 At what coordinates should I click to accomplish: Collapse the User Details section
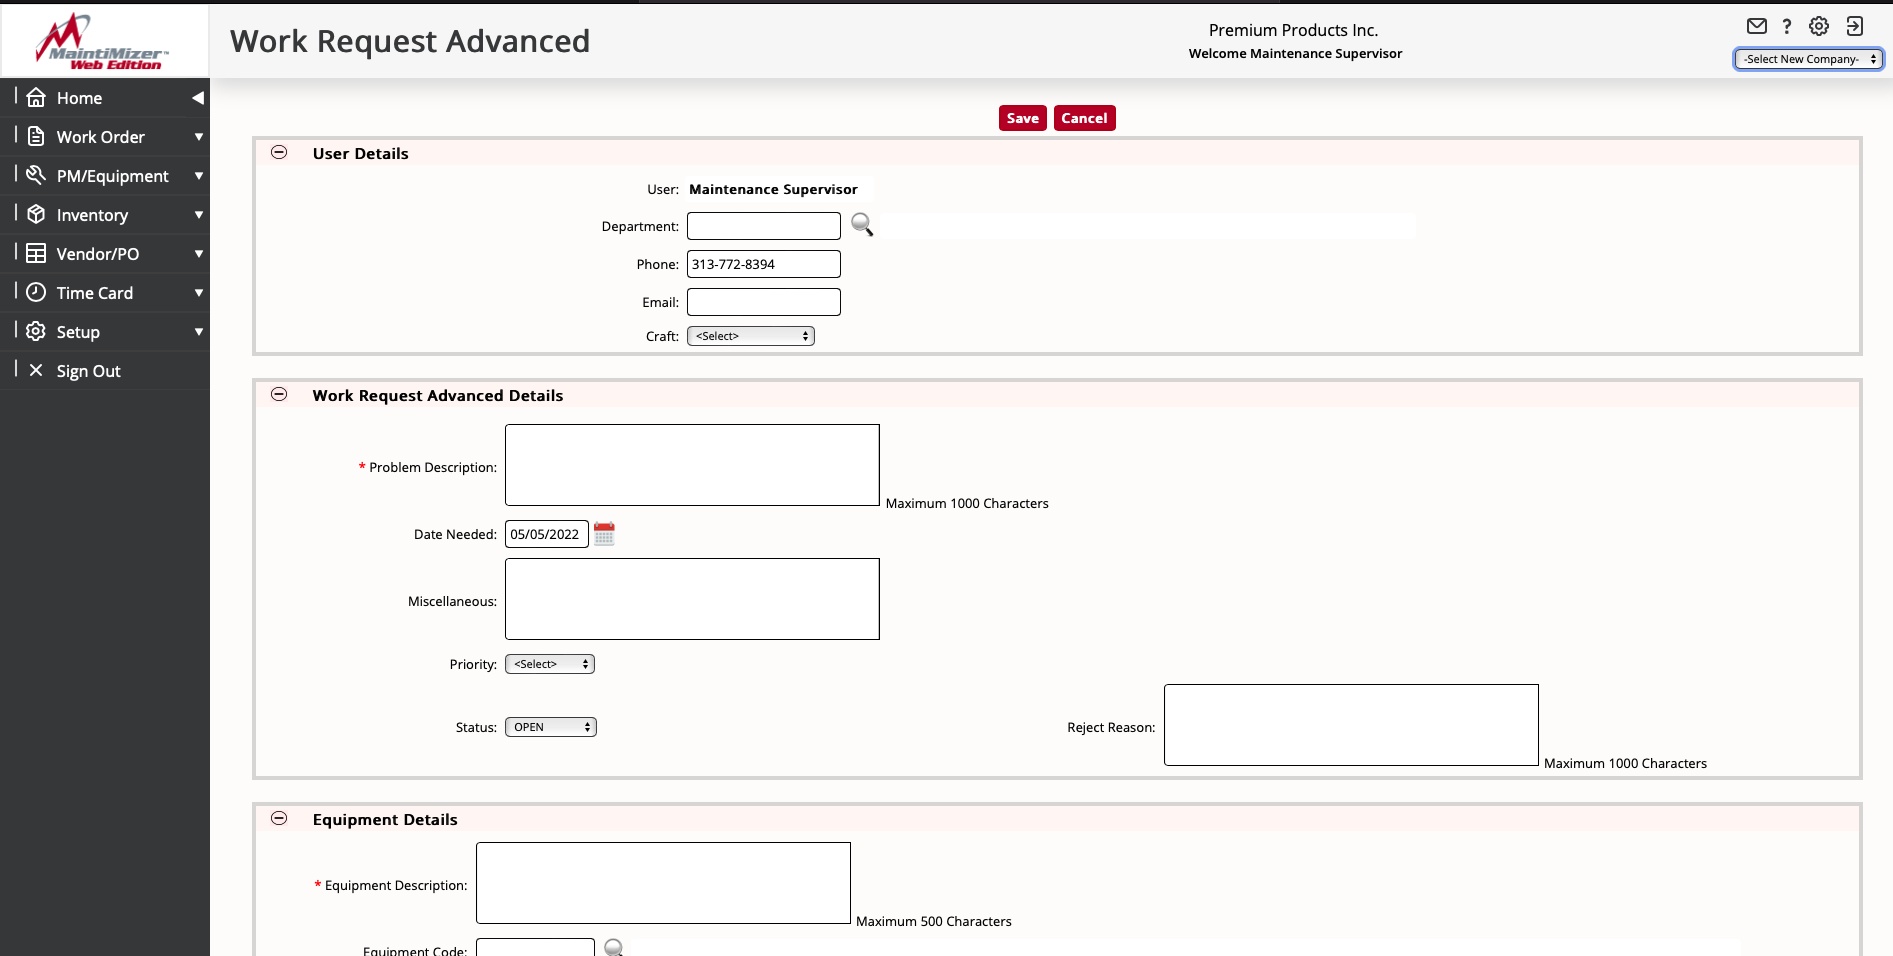point(278,152)
